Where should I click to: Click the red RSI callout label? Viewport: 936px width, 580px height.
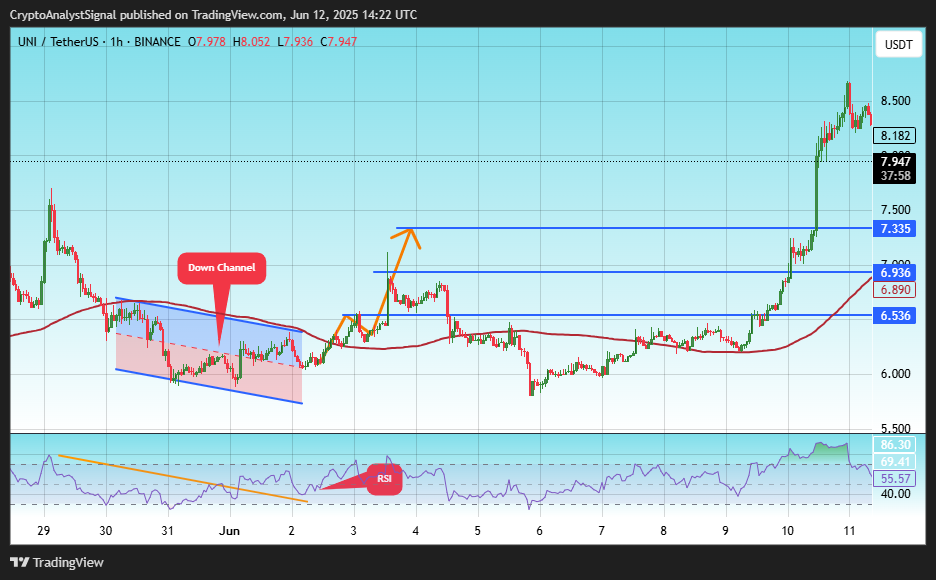[x=384, y=479]
